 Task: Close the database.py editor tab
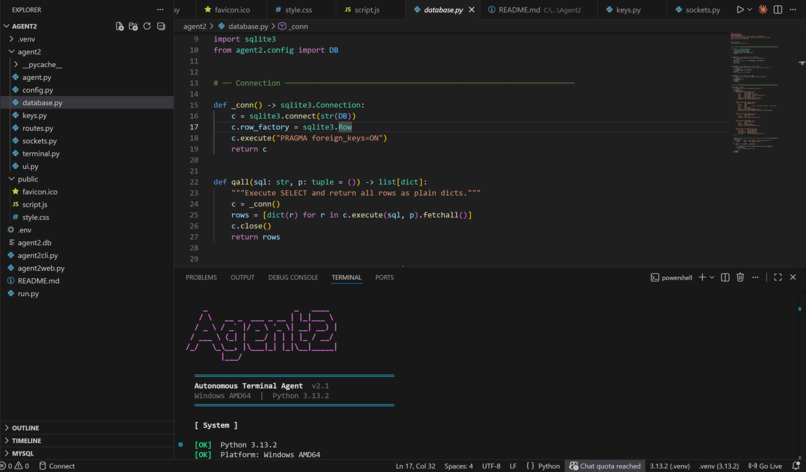tap(471, 10)
